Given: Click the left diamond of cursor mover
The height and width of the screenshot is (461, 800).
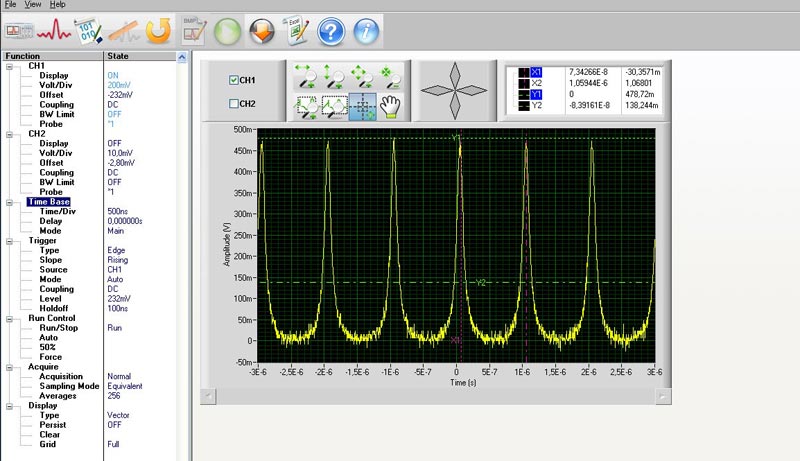Looking at the screenshot, I should point(437,91).
